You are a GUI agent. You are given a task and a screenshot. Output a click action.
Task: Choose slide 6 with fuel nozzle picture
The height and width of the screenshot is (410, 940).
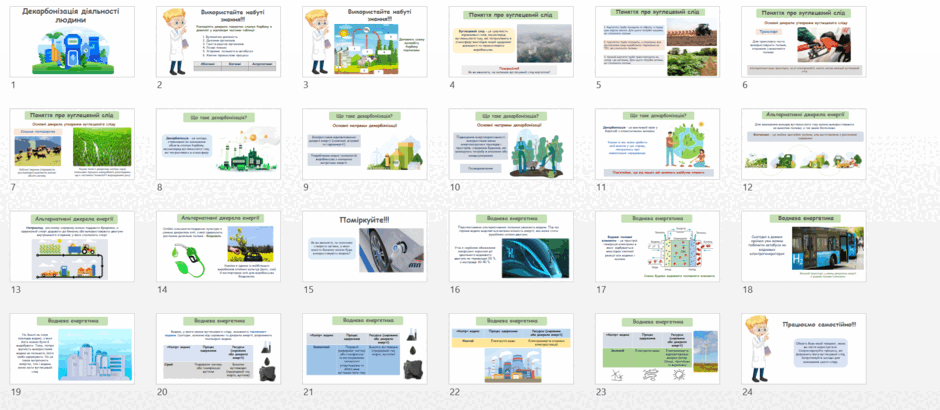(x=803, y=41)
